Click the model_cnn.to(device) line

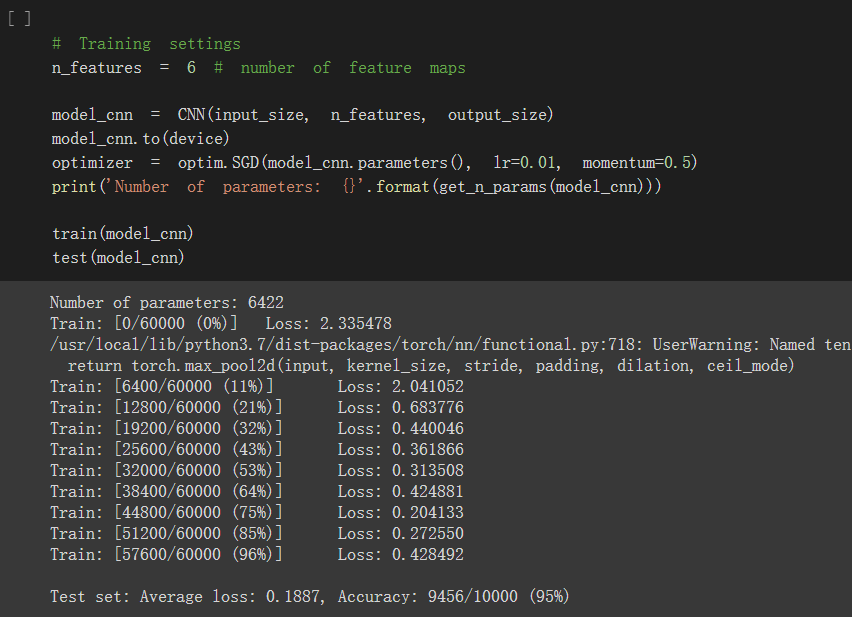click(140, 138)
